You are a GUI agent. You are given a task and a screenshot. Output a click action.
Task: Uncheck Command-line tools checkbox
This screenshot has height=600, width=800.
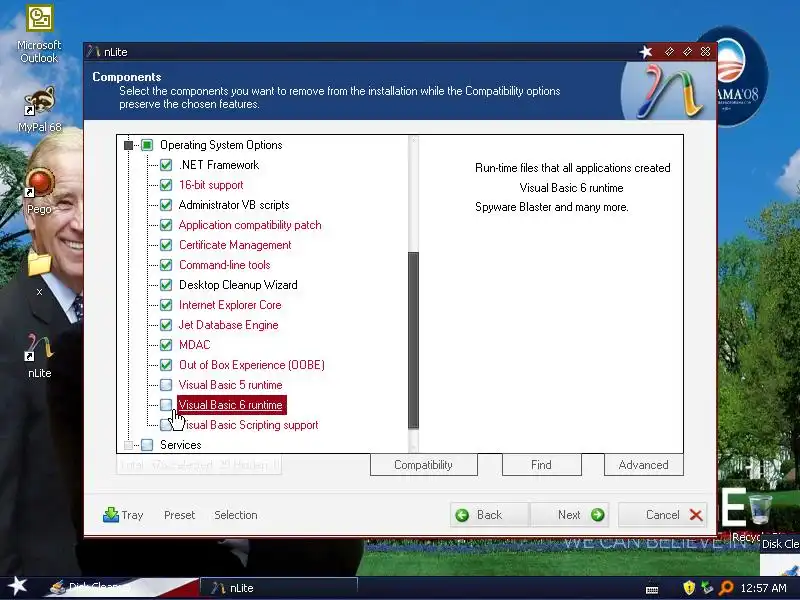(166, 265)
